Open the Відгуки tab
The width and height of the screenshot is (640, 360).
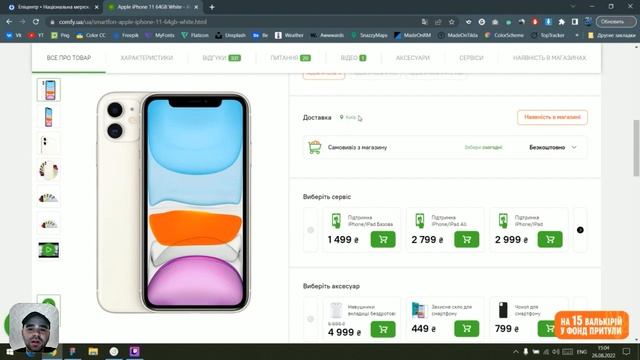pyautogui.click(x=222, y=58)
